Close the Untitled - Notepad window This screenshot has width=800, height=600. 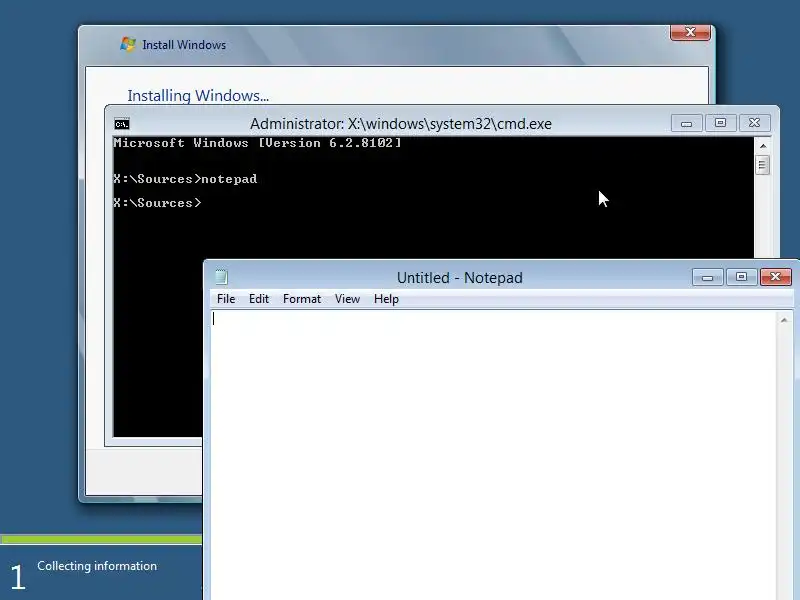point(776,277)
